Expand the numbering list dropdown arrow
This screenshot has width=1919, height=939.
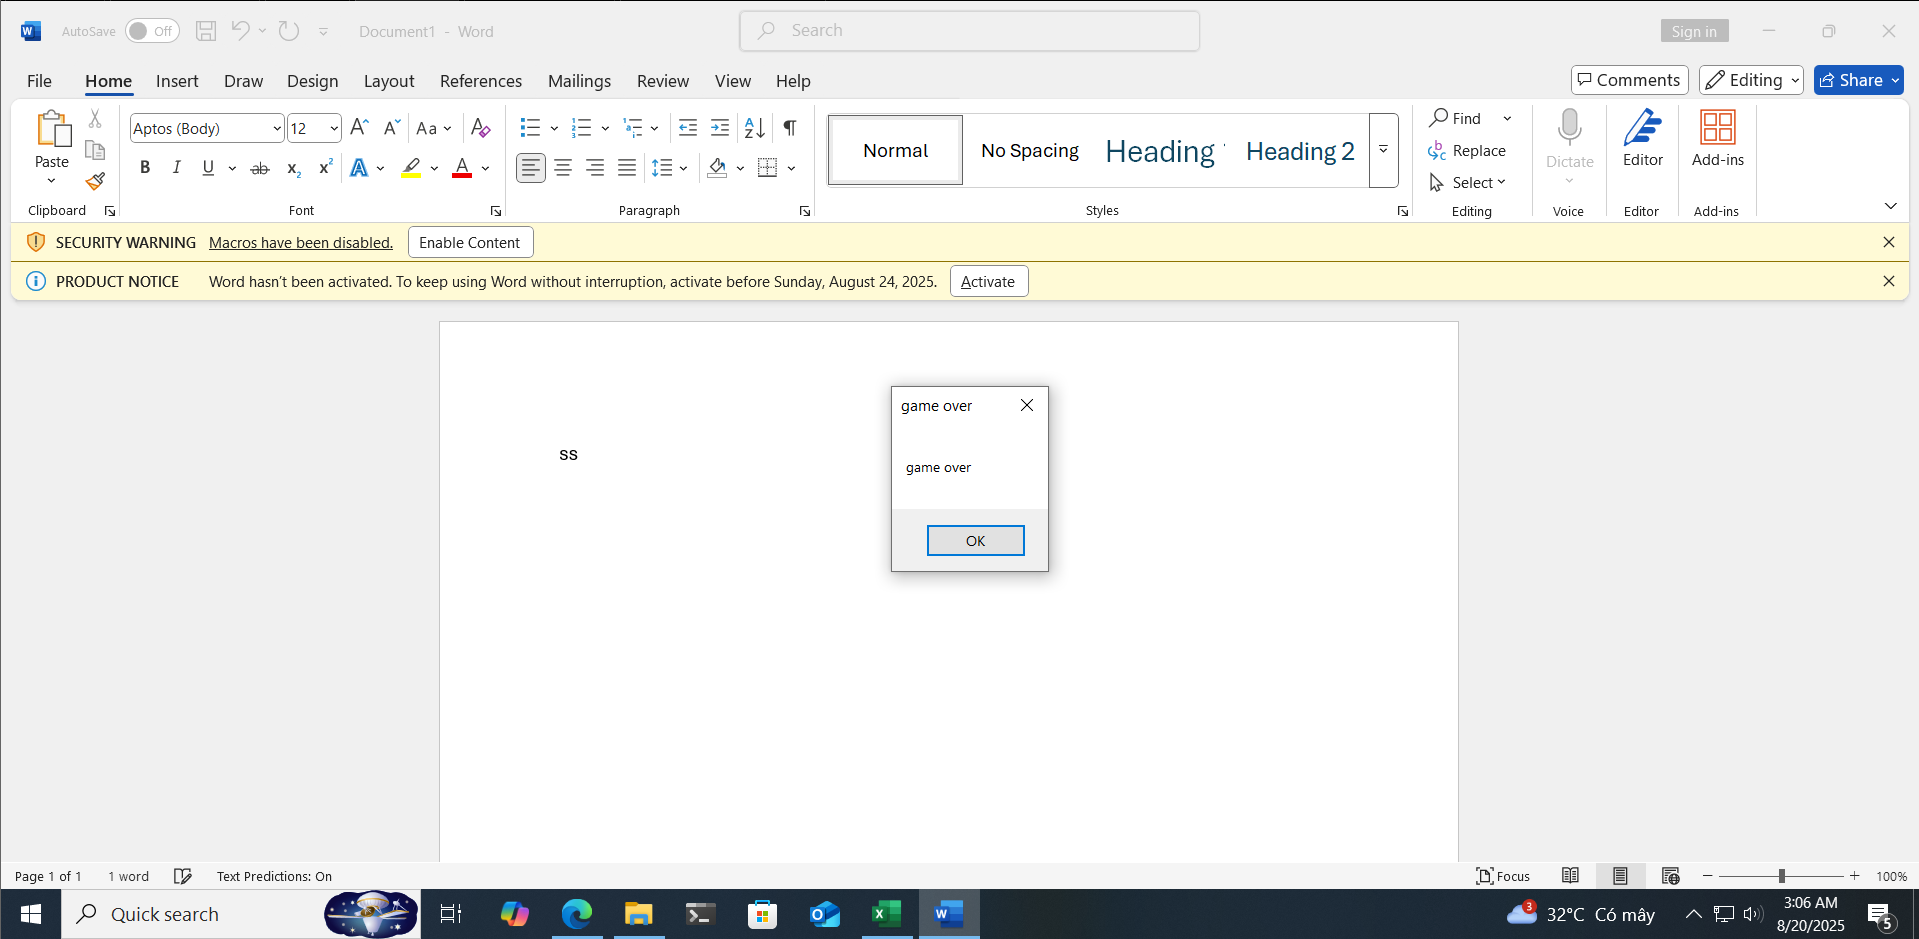click(x=605, y=128)
